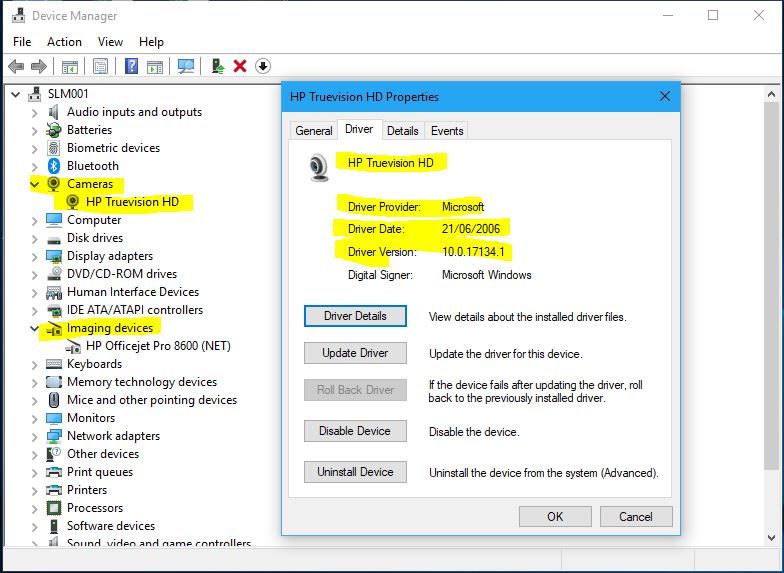Click the Batteries category icon
784x573 pixels.
(x=54, y=130)
